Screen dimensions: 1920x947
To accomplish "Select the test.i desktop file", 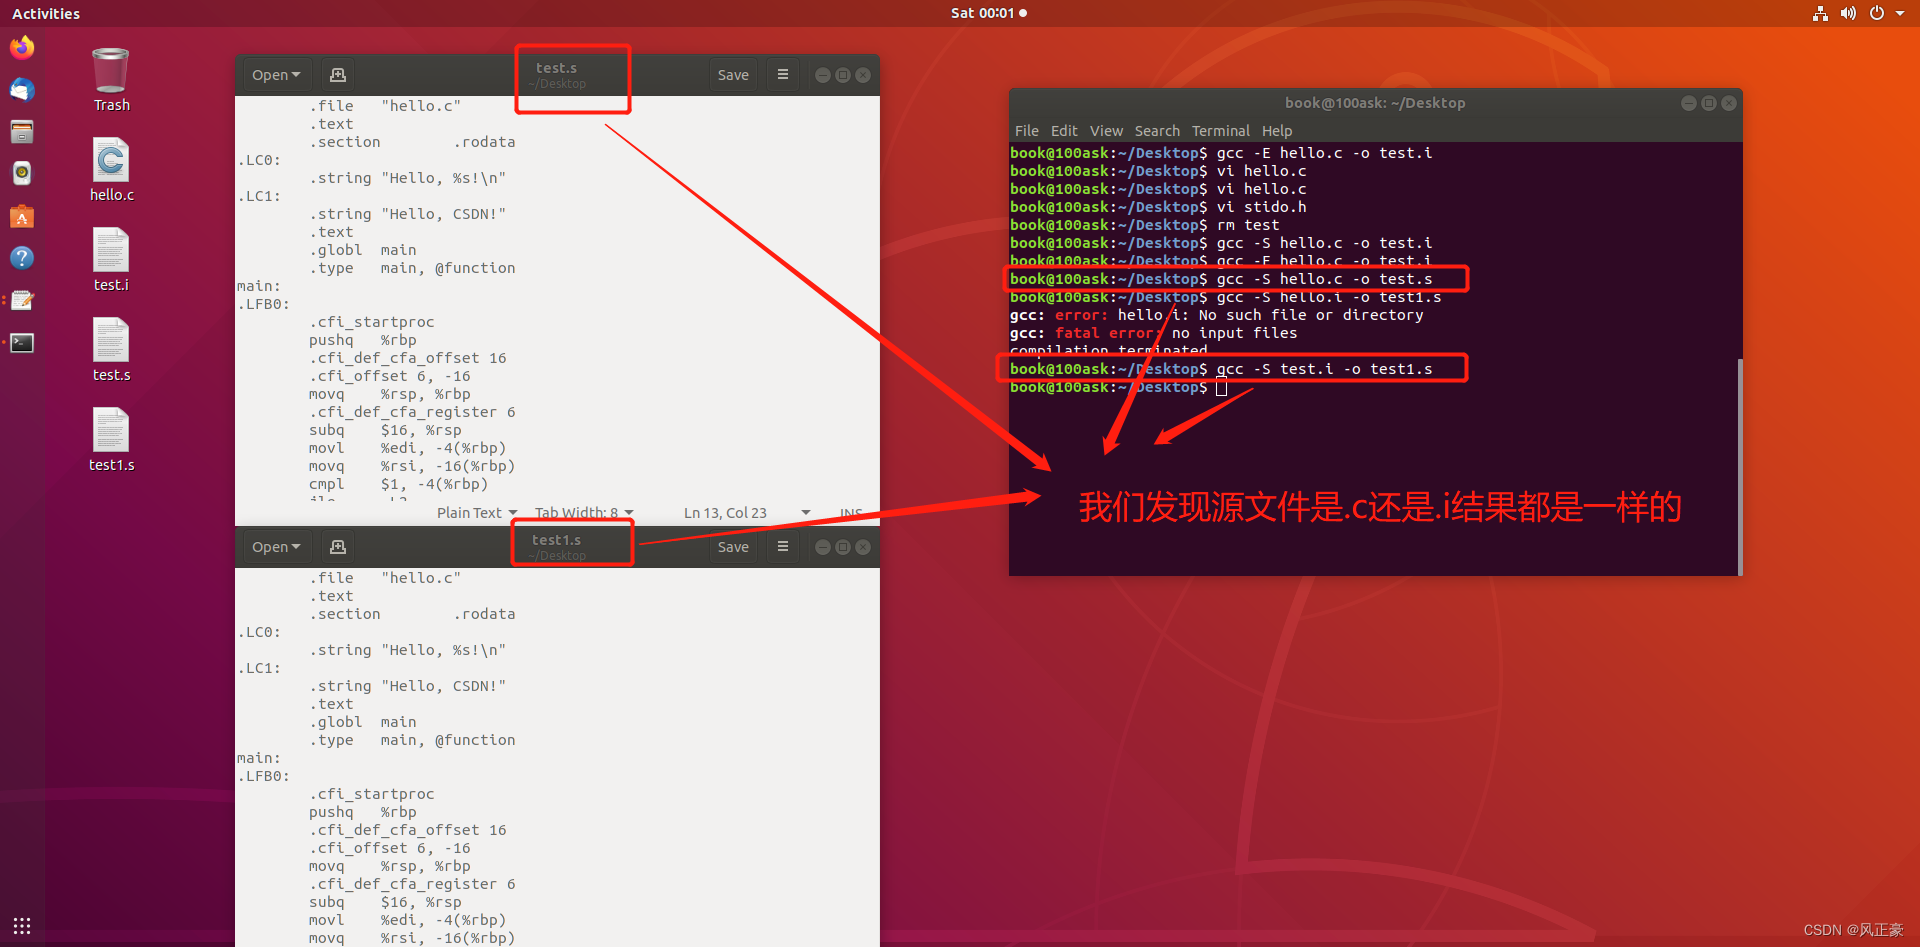I will (x=111, y=260).
